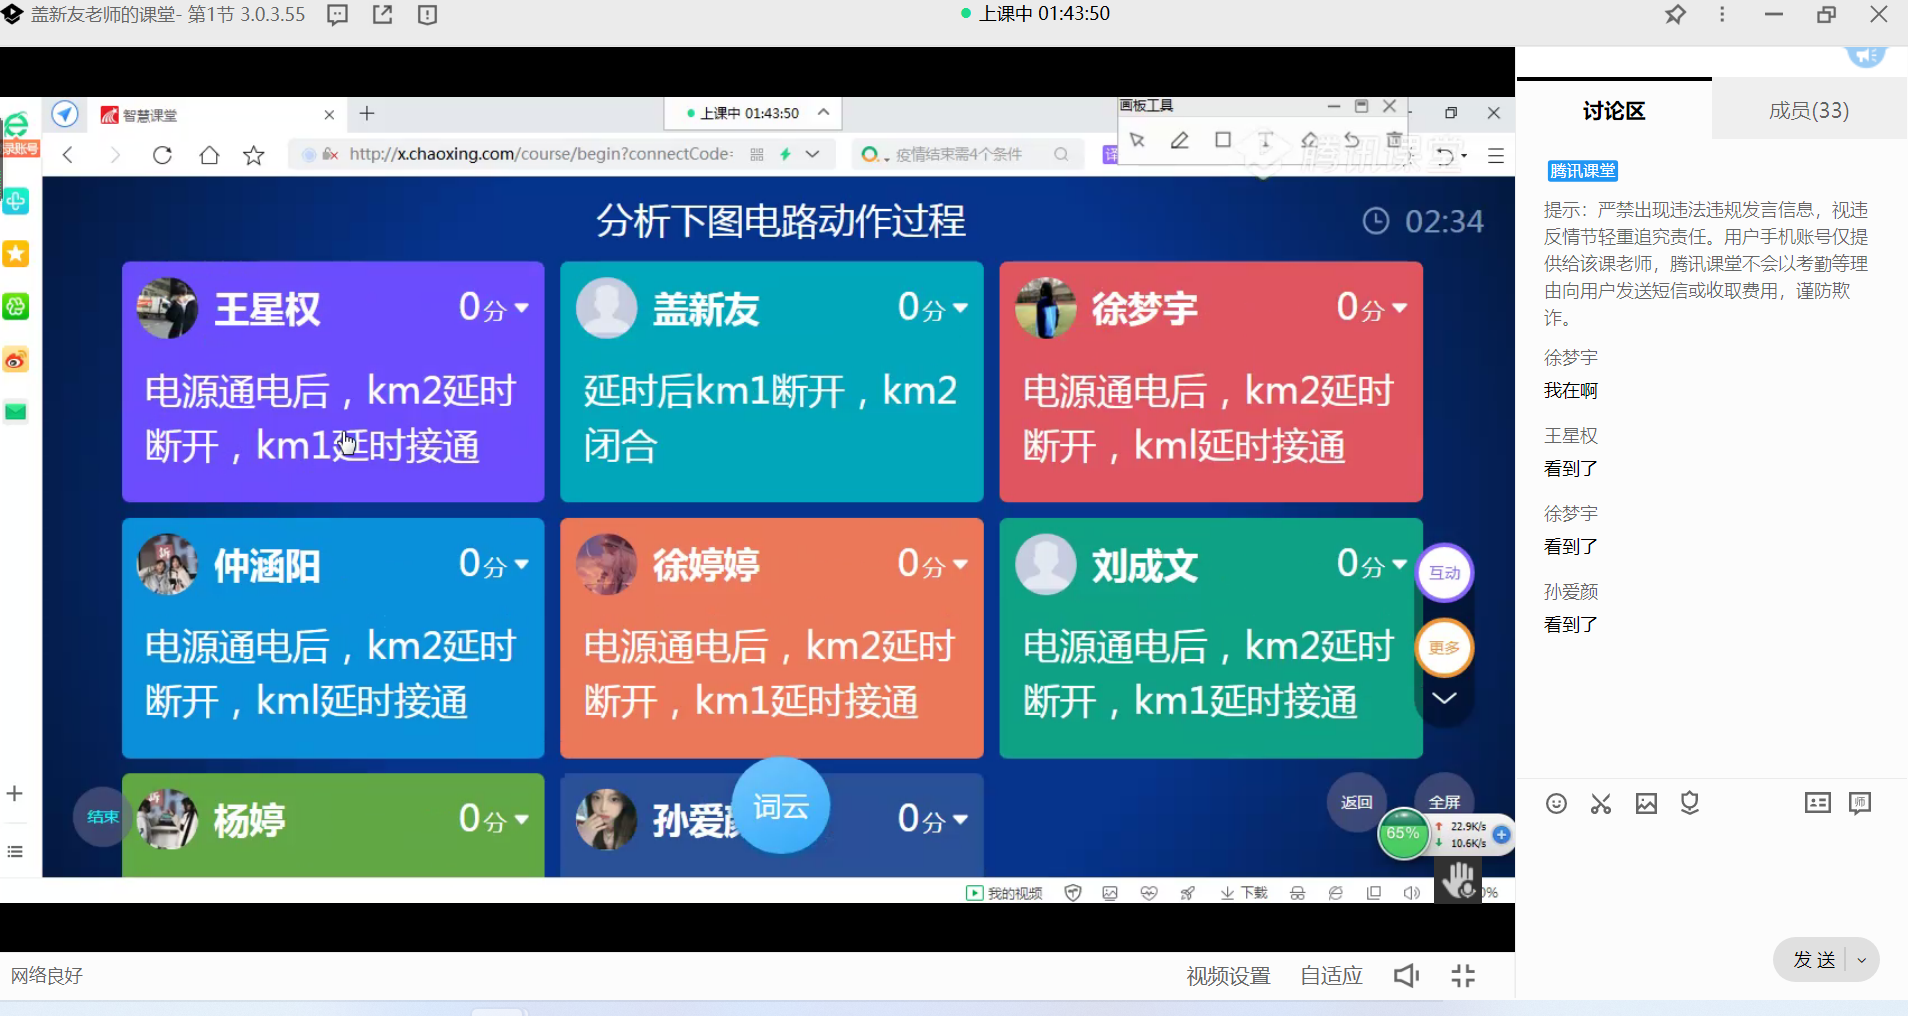Switch to the 成员(33) tab

(x=1809, y=110)
